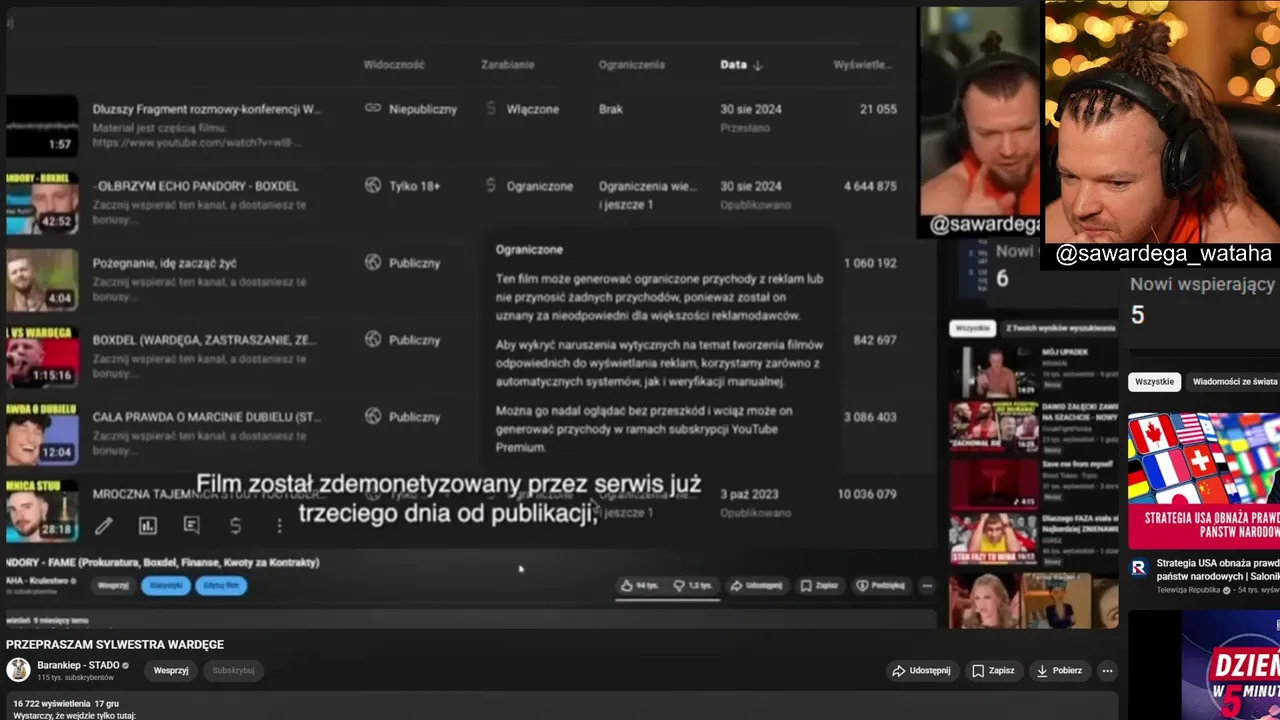Click Wesprzyj next to Barankiep - STADO
The height and width of the screenshot is (720, 1280).
(x=171, y=670)
